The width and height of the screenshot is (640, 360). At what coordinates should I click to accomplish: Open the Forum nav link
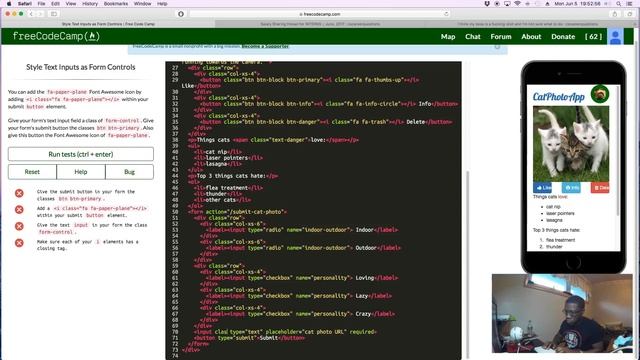click(501, 36)
